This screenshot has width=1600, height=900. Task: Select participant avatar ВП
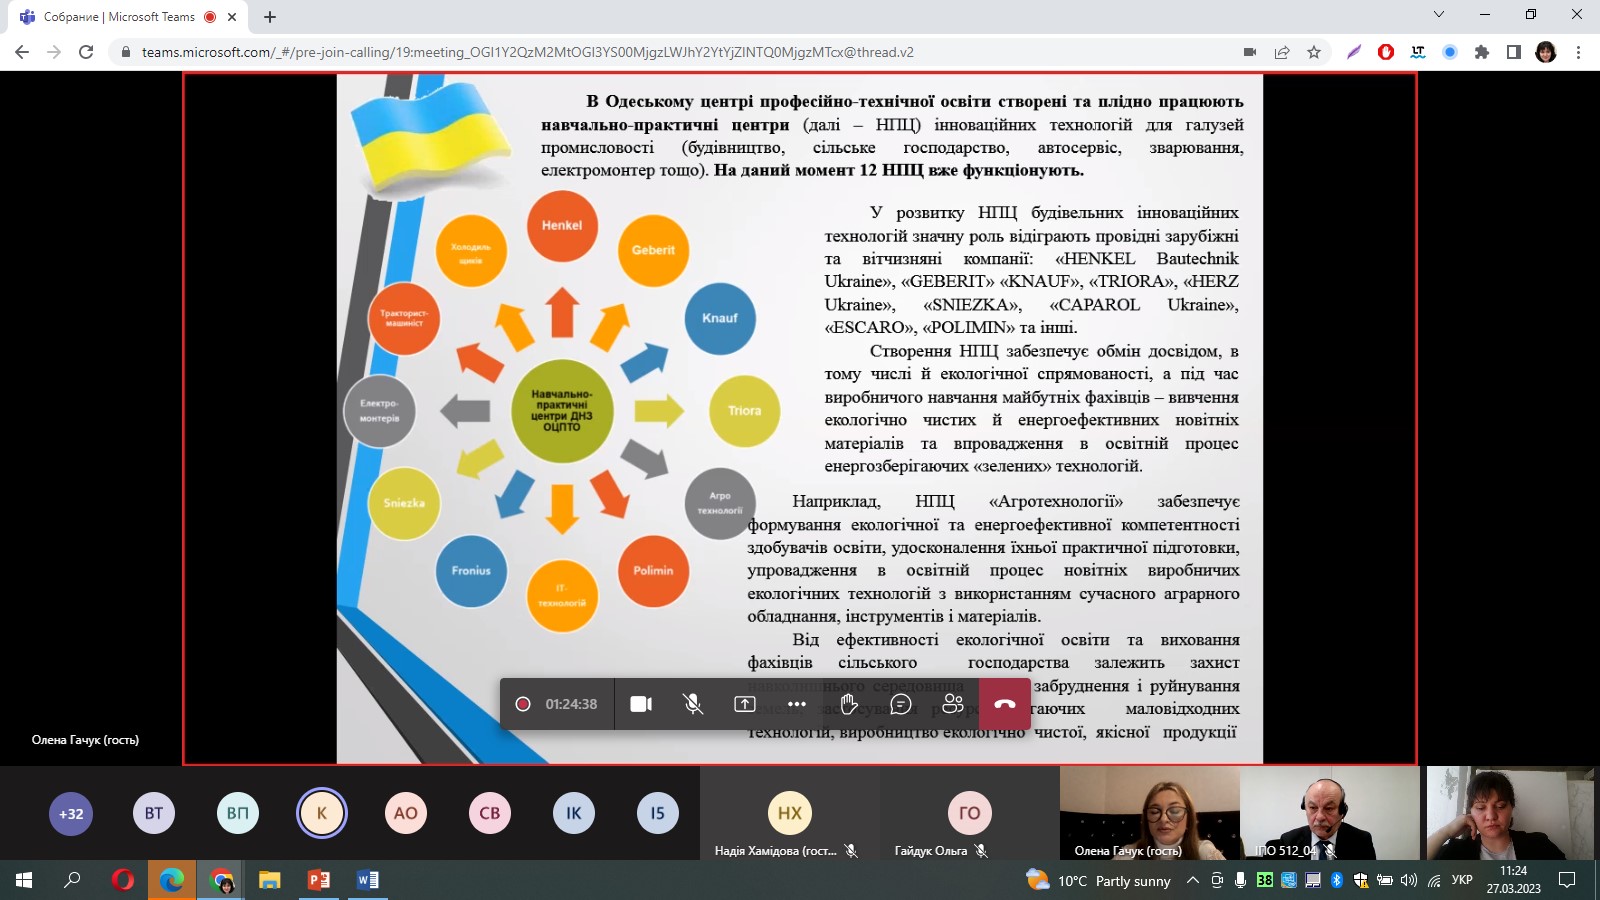click(238, 813)
